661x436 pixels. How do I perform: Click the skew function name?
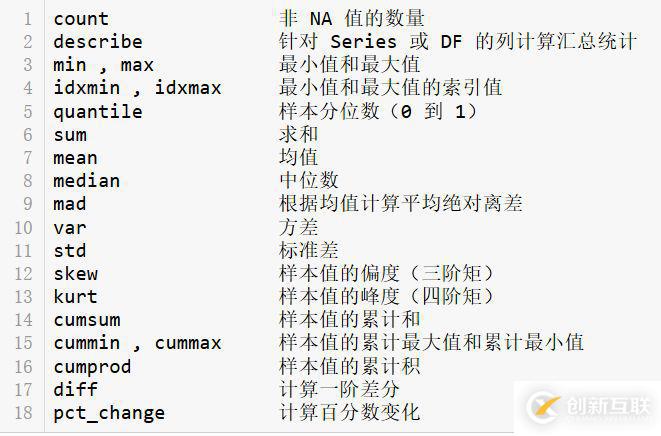tap(76, 274)
